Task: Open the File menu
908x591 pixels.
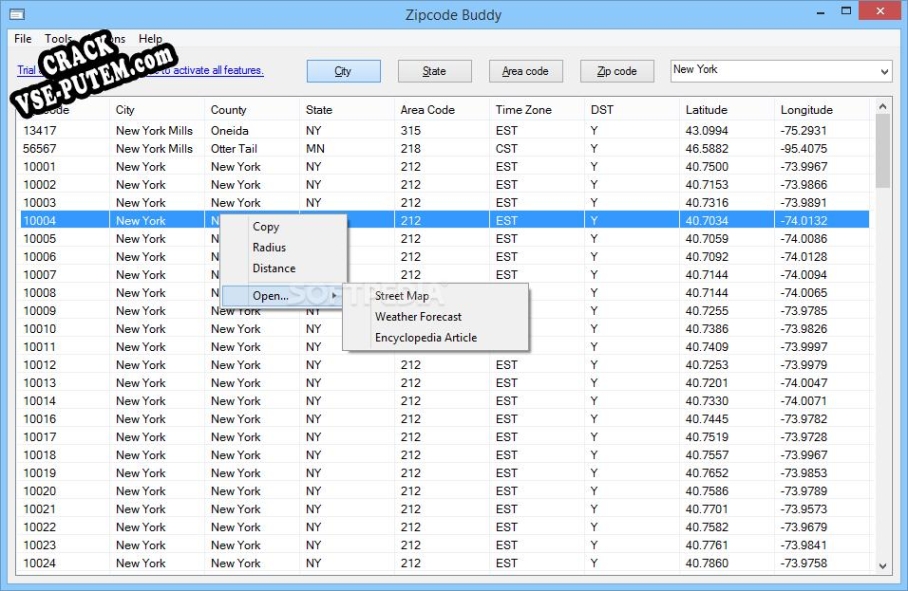Action: [22, 39]
